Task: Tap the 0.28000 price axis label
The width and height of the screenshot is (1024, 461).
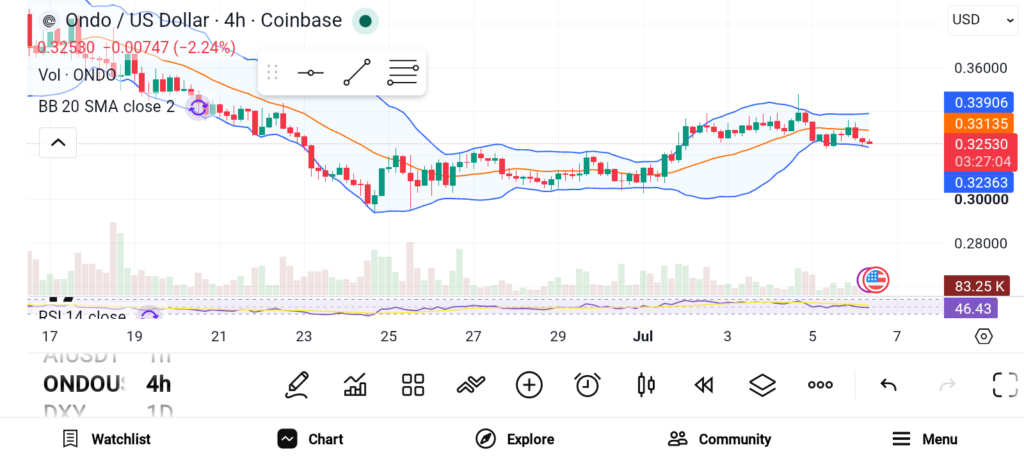Action: (981, 244)
